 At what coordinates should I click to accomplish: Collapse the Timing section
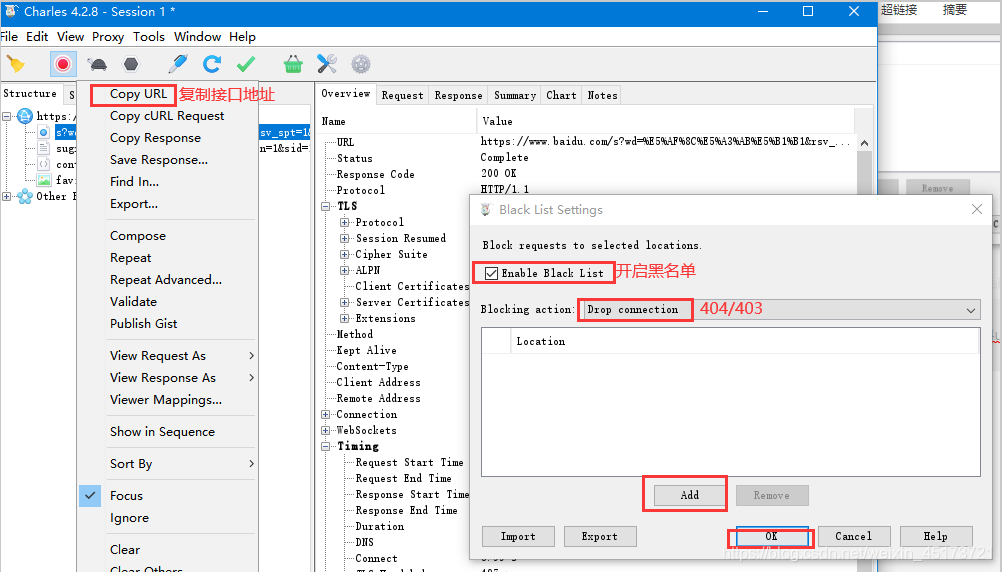point(325,447)
